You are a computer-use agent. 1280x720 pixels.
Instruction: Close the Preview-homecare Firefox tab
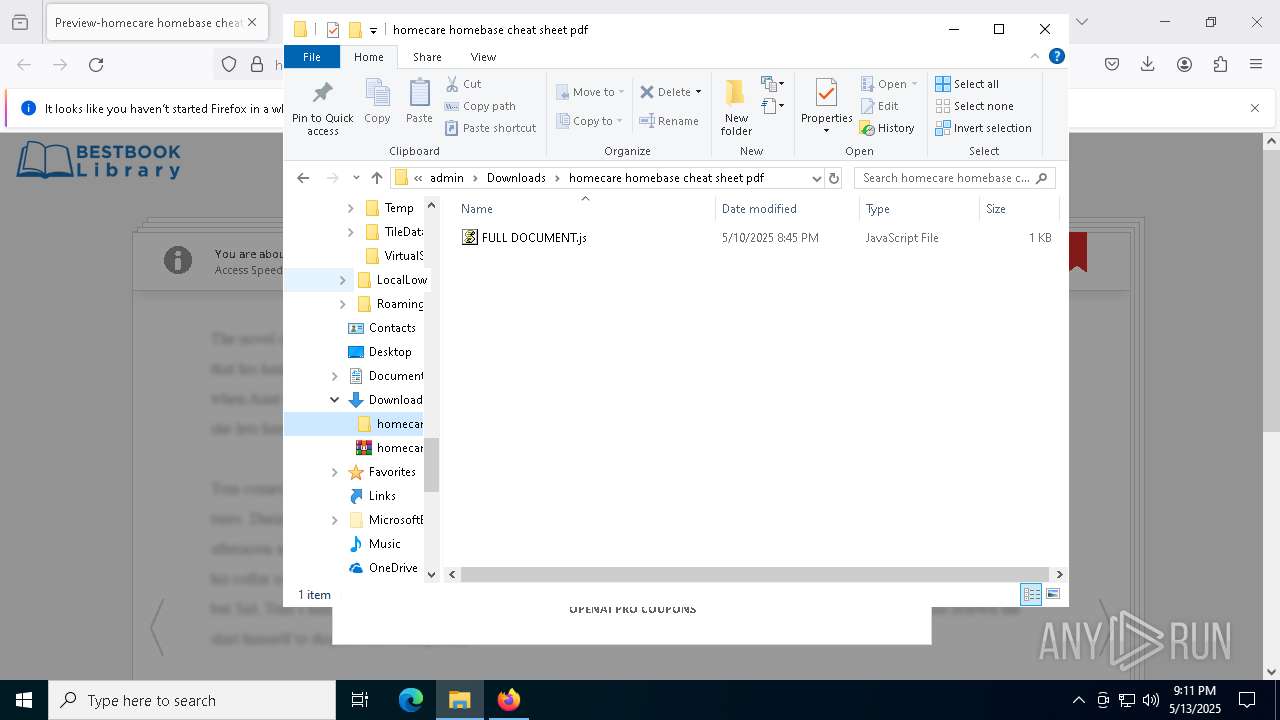pyautogui.click(x=252, y=22)
